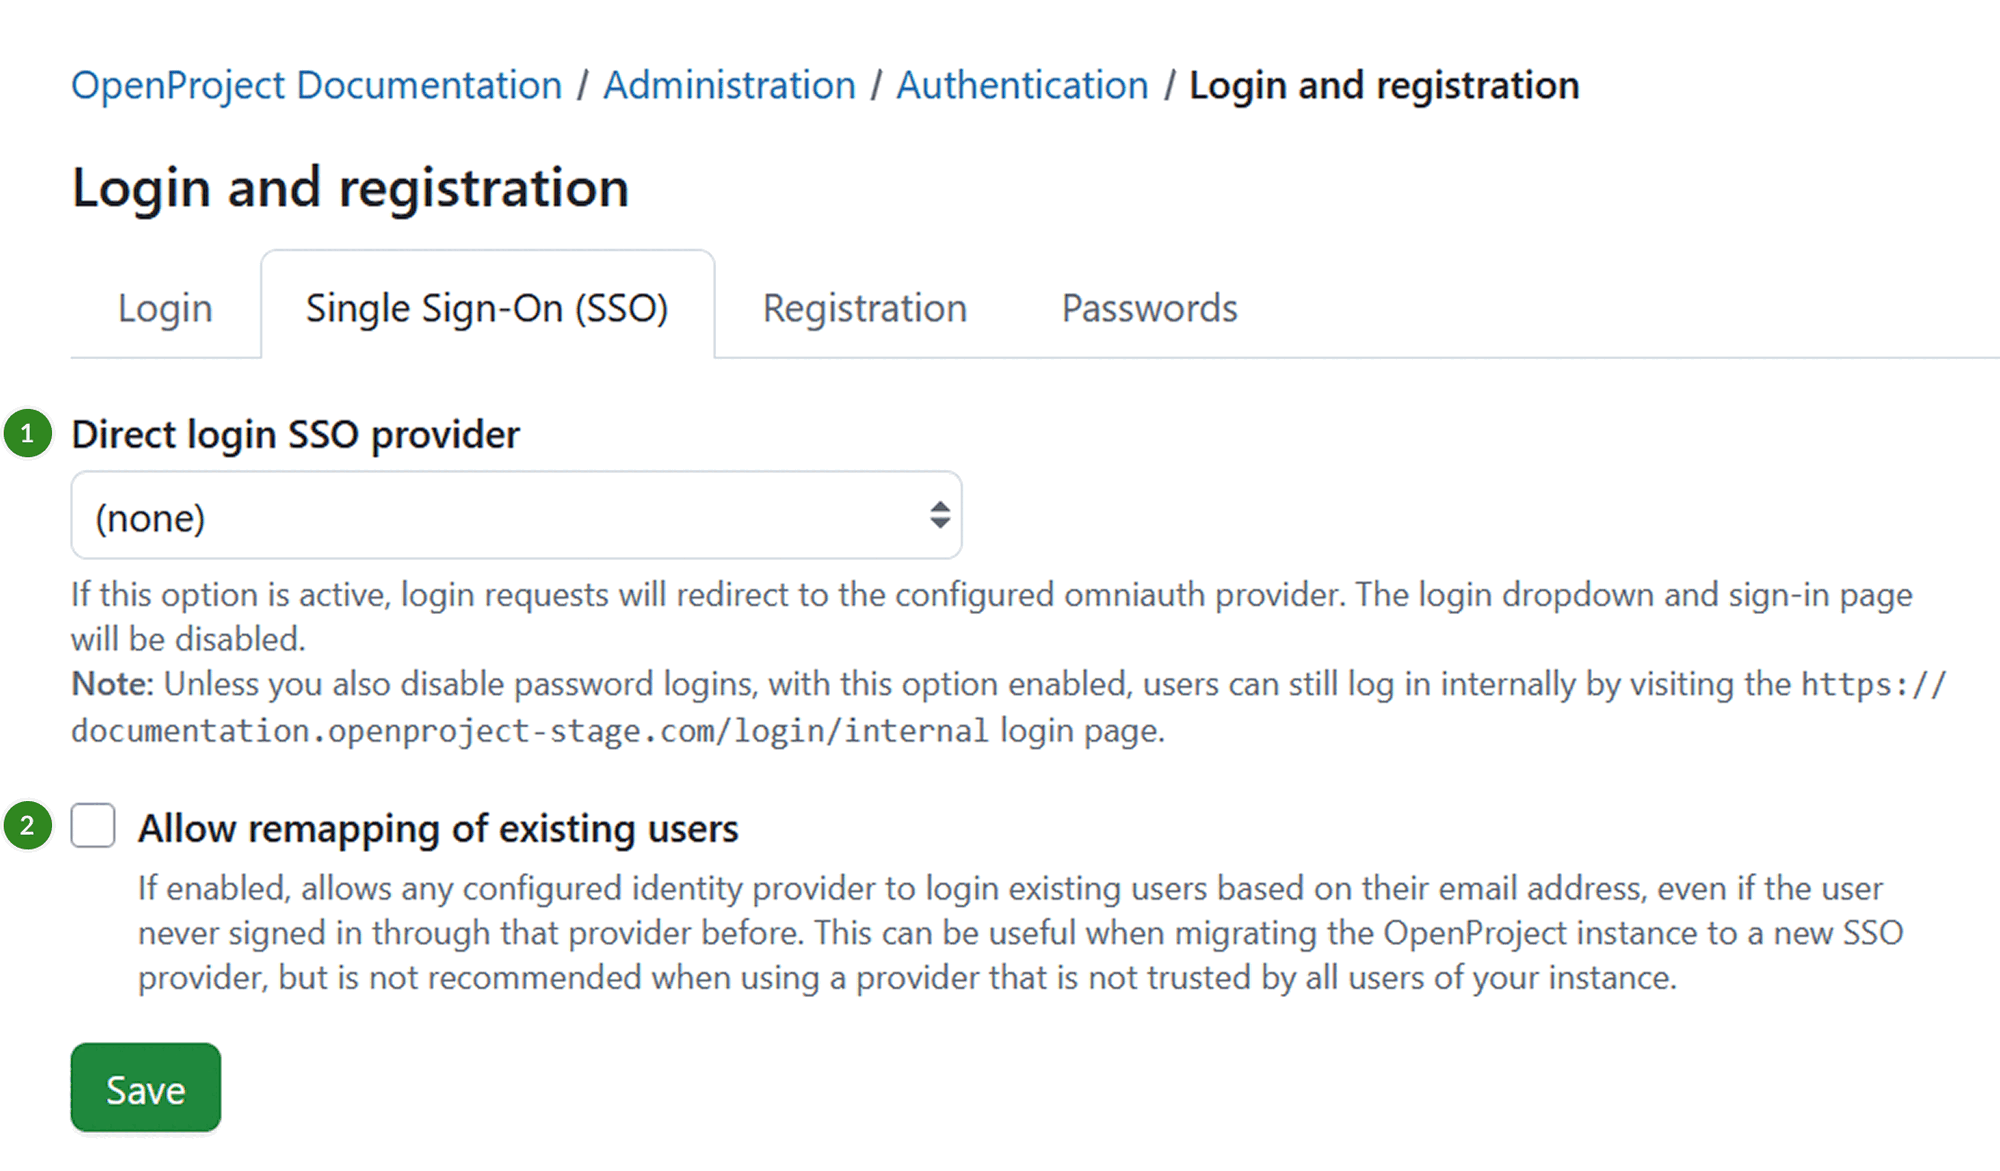Open the Direct login SSO provider dropdown
The image size is (2000, 1171).
tap(515, 516)
